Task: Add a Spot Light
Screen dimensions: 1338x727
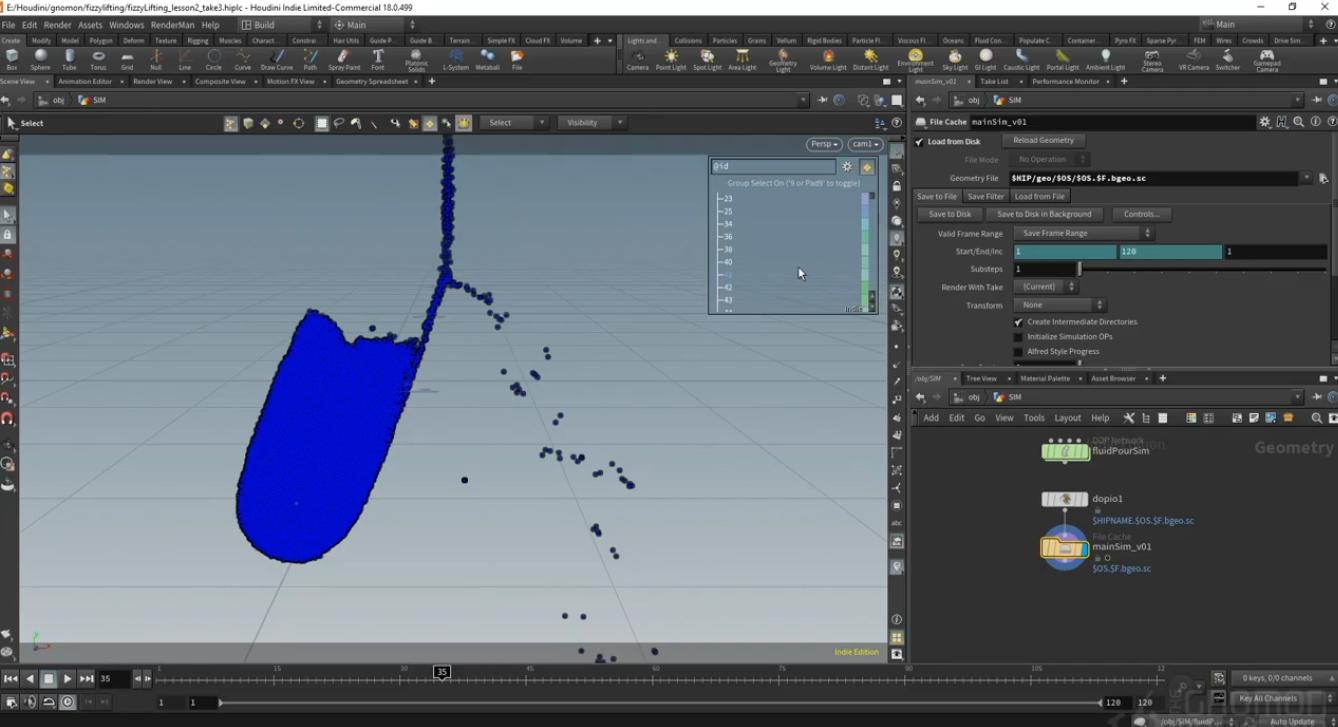Action: (707, 60)
